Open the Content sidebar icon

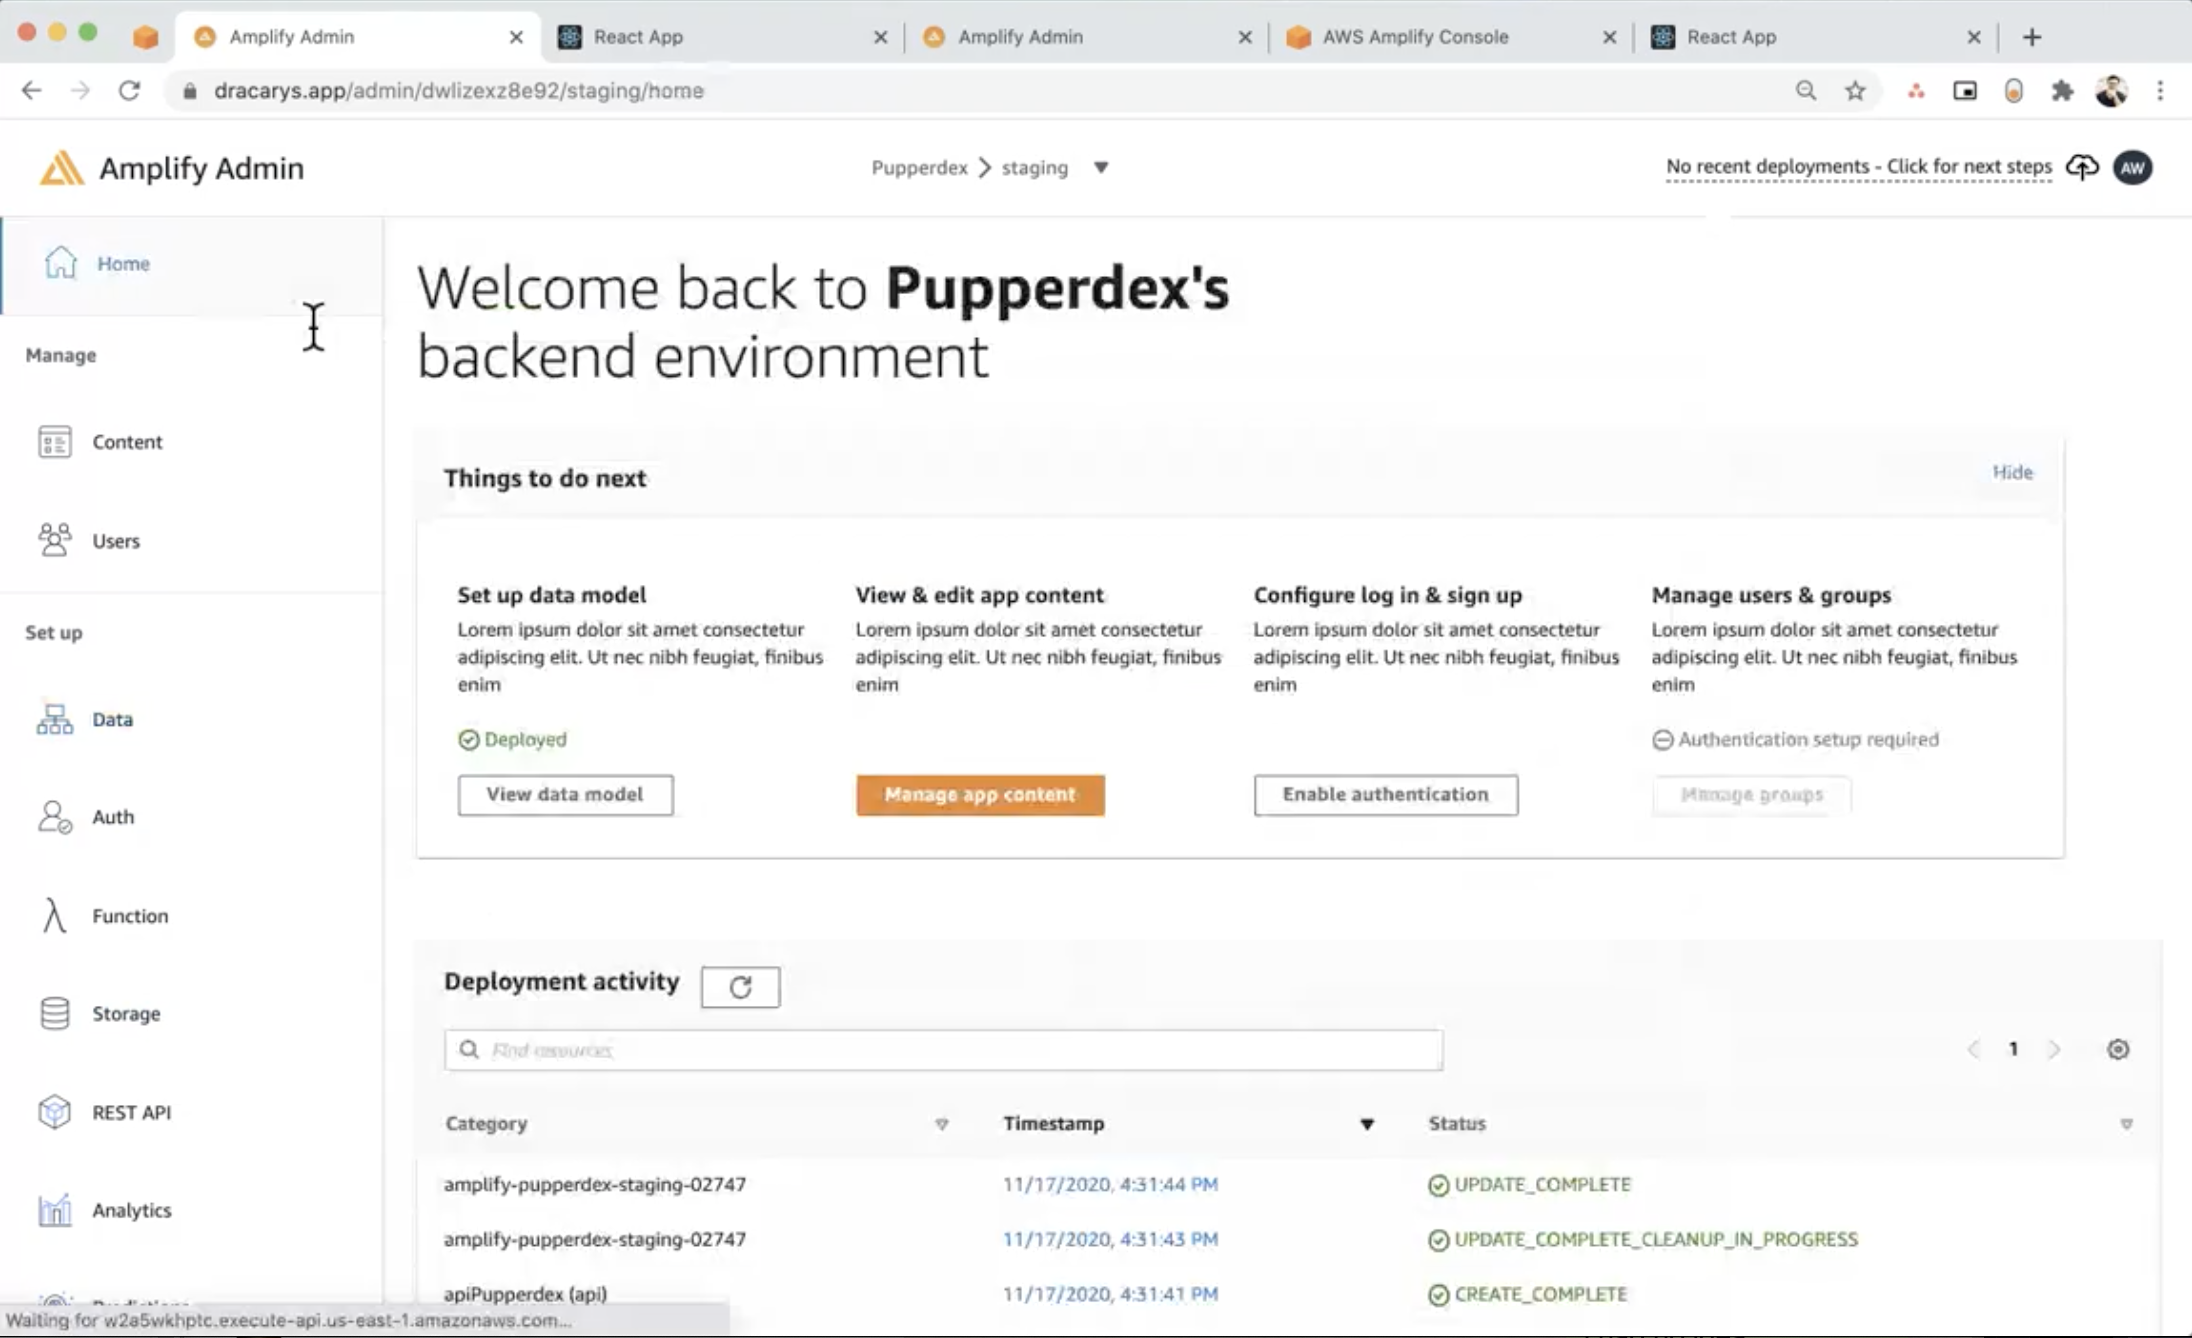click(54, 442)
